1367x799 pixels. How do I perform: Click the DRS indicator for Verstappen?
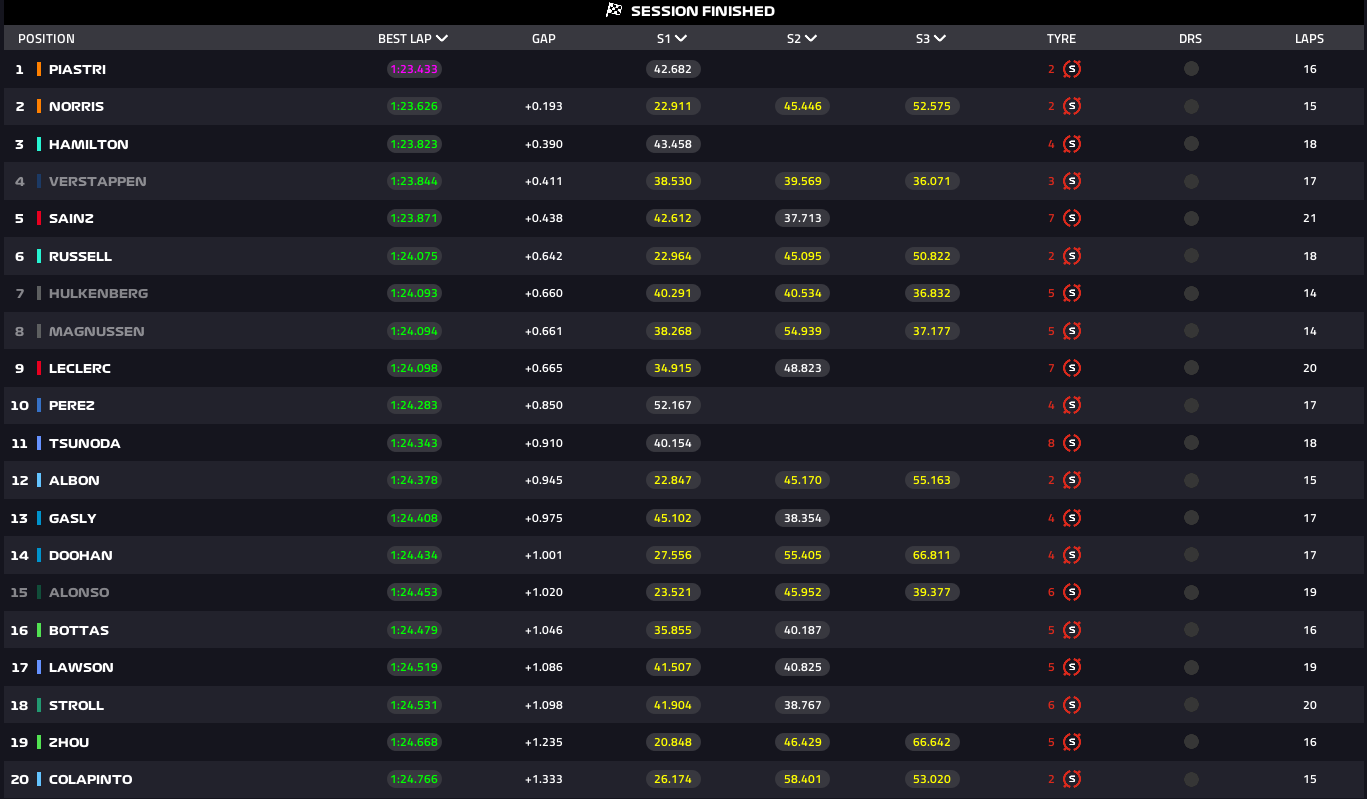point(1191,181)
